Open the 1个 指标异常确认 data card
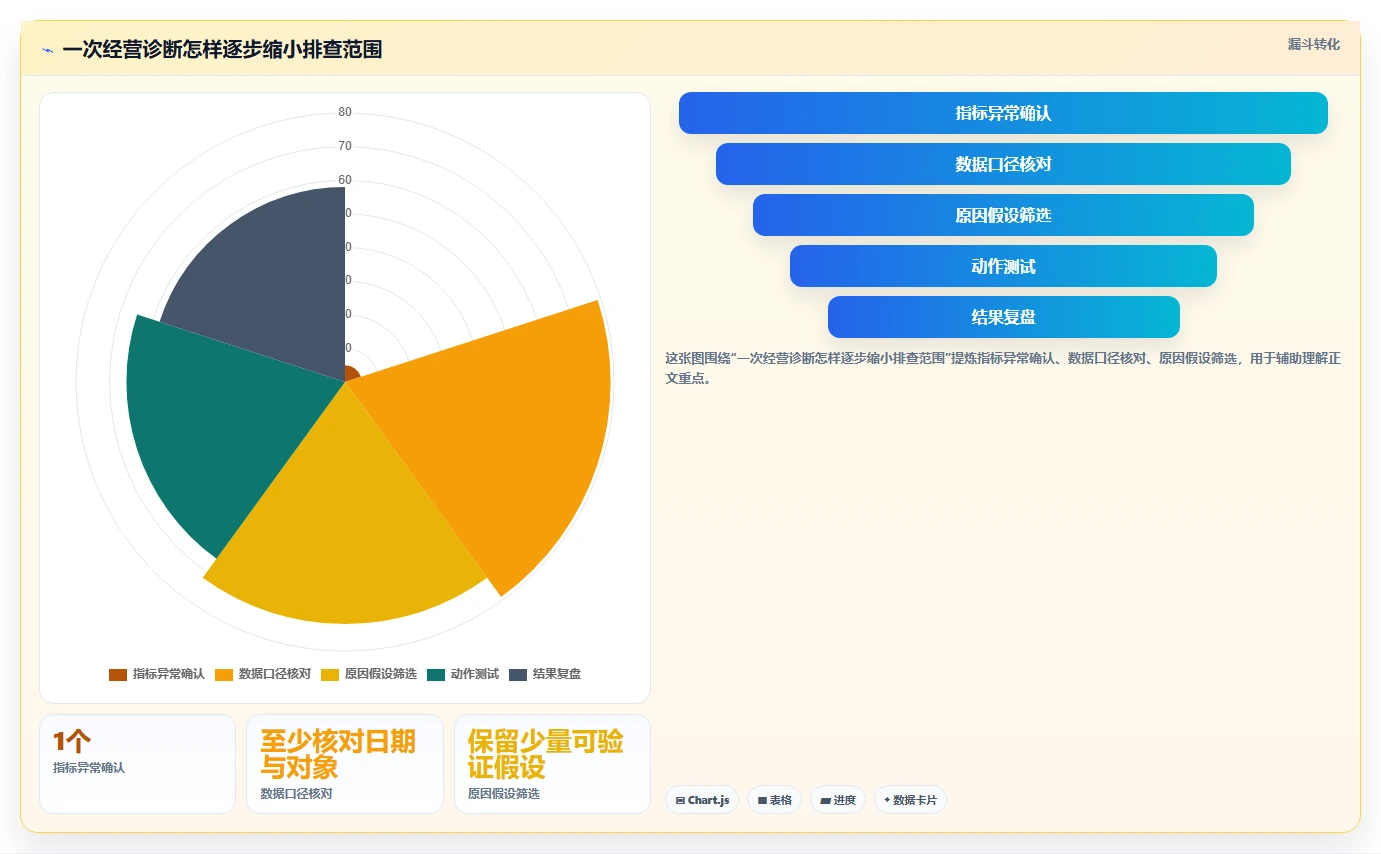Screen dimensions: 1381x854 [138, 764]
